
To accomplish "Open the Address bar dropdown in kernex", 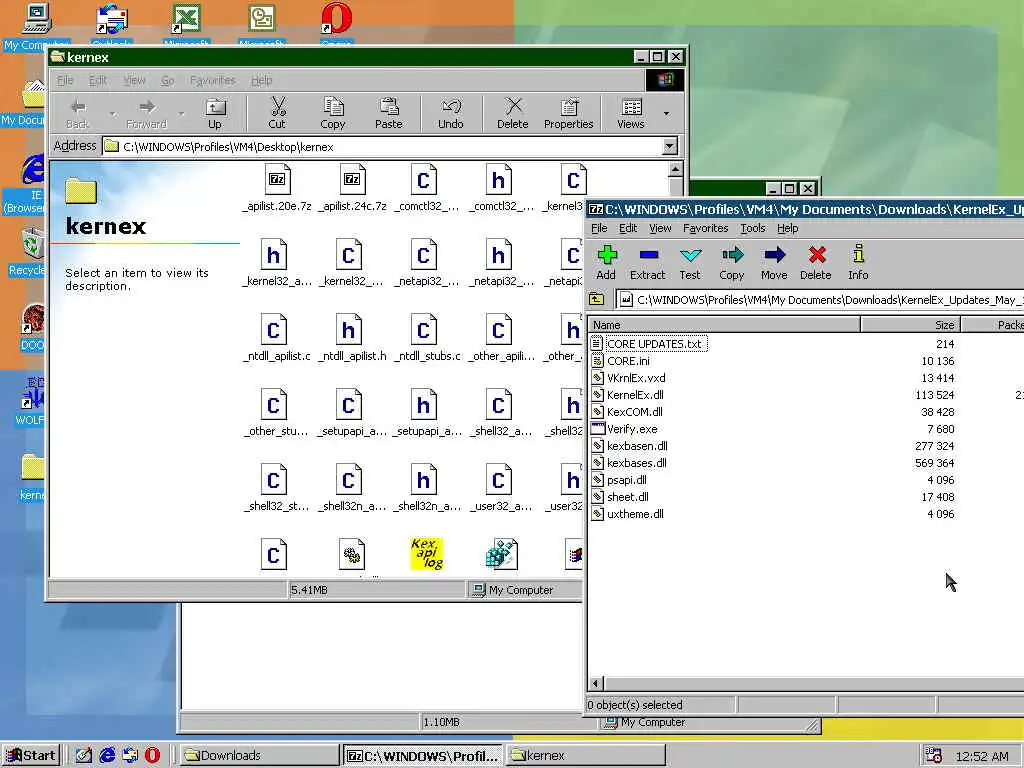I will 670,146.
